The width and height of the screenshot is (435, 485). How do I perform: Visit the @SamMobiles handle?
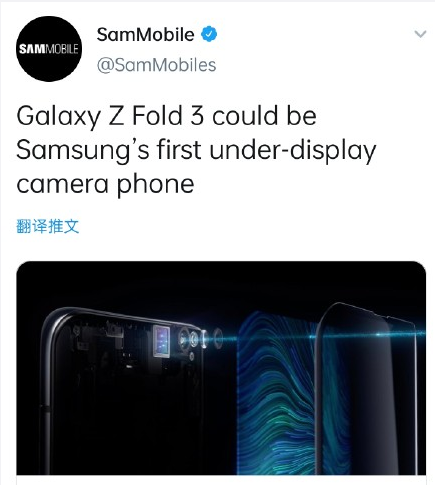(156, 65)
